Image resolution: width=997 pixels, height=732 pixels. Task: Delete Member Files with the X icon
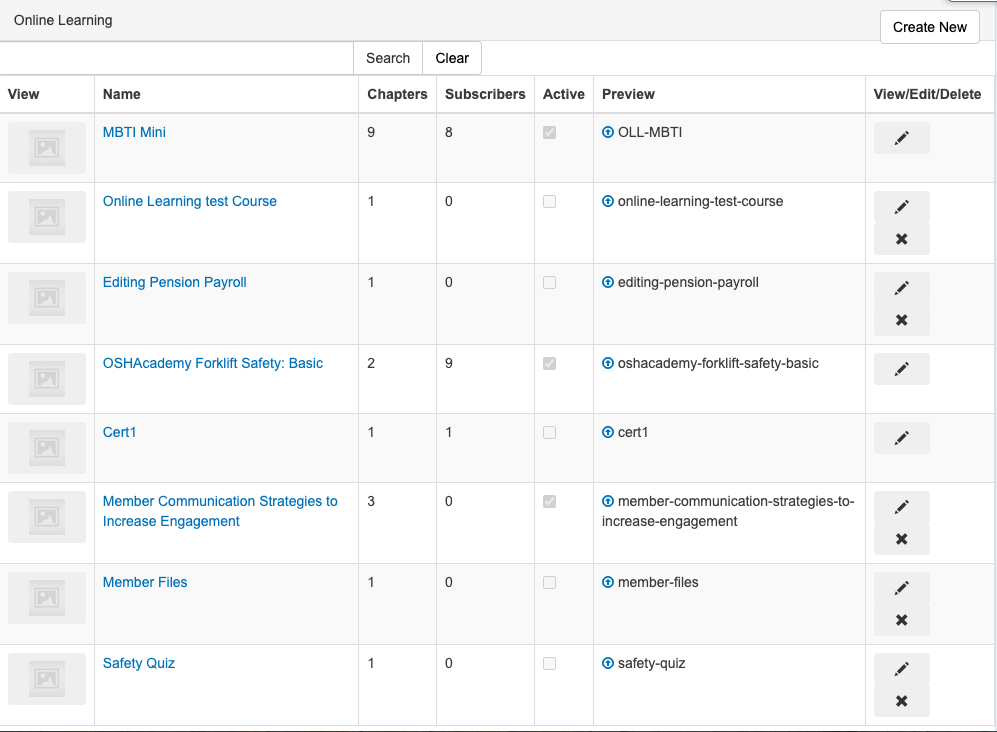point(901,618)
